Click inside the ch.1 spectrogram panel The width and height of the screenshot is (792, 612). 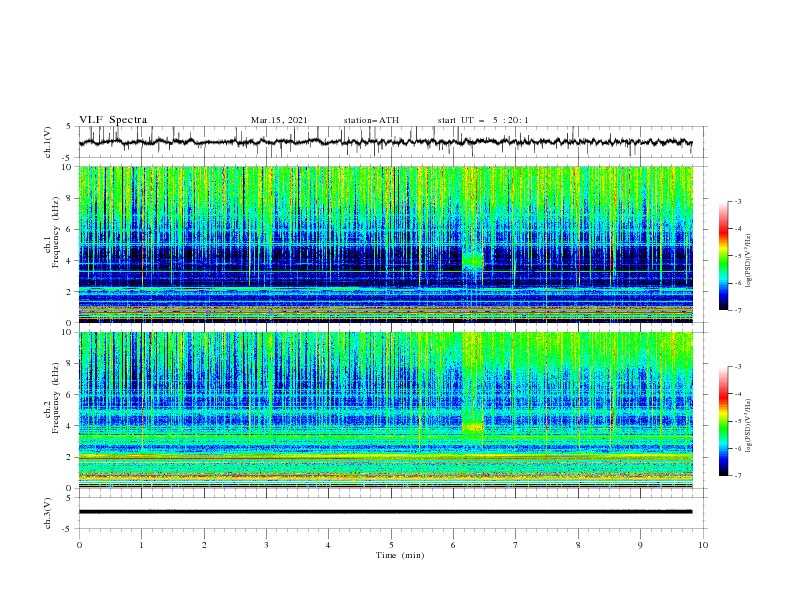[385, 244]
